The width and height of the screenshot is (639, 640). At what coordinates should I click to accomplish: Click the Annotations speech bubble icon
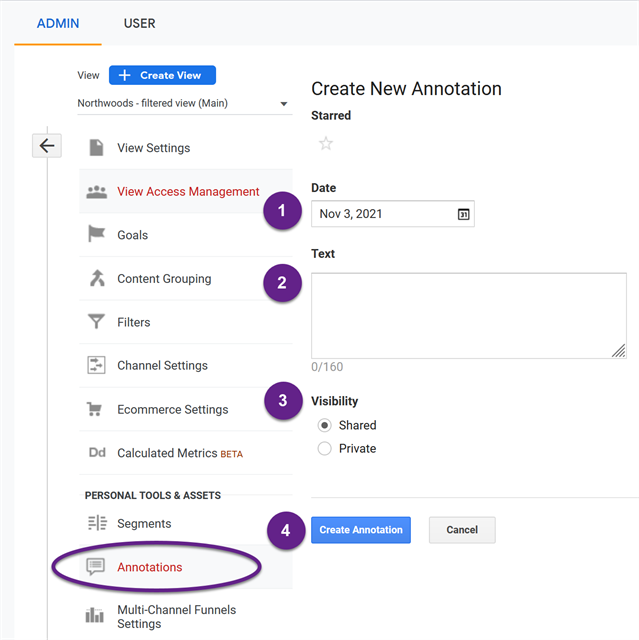click(x=95, y=567)
